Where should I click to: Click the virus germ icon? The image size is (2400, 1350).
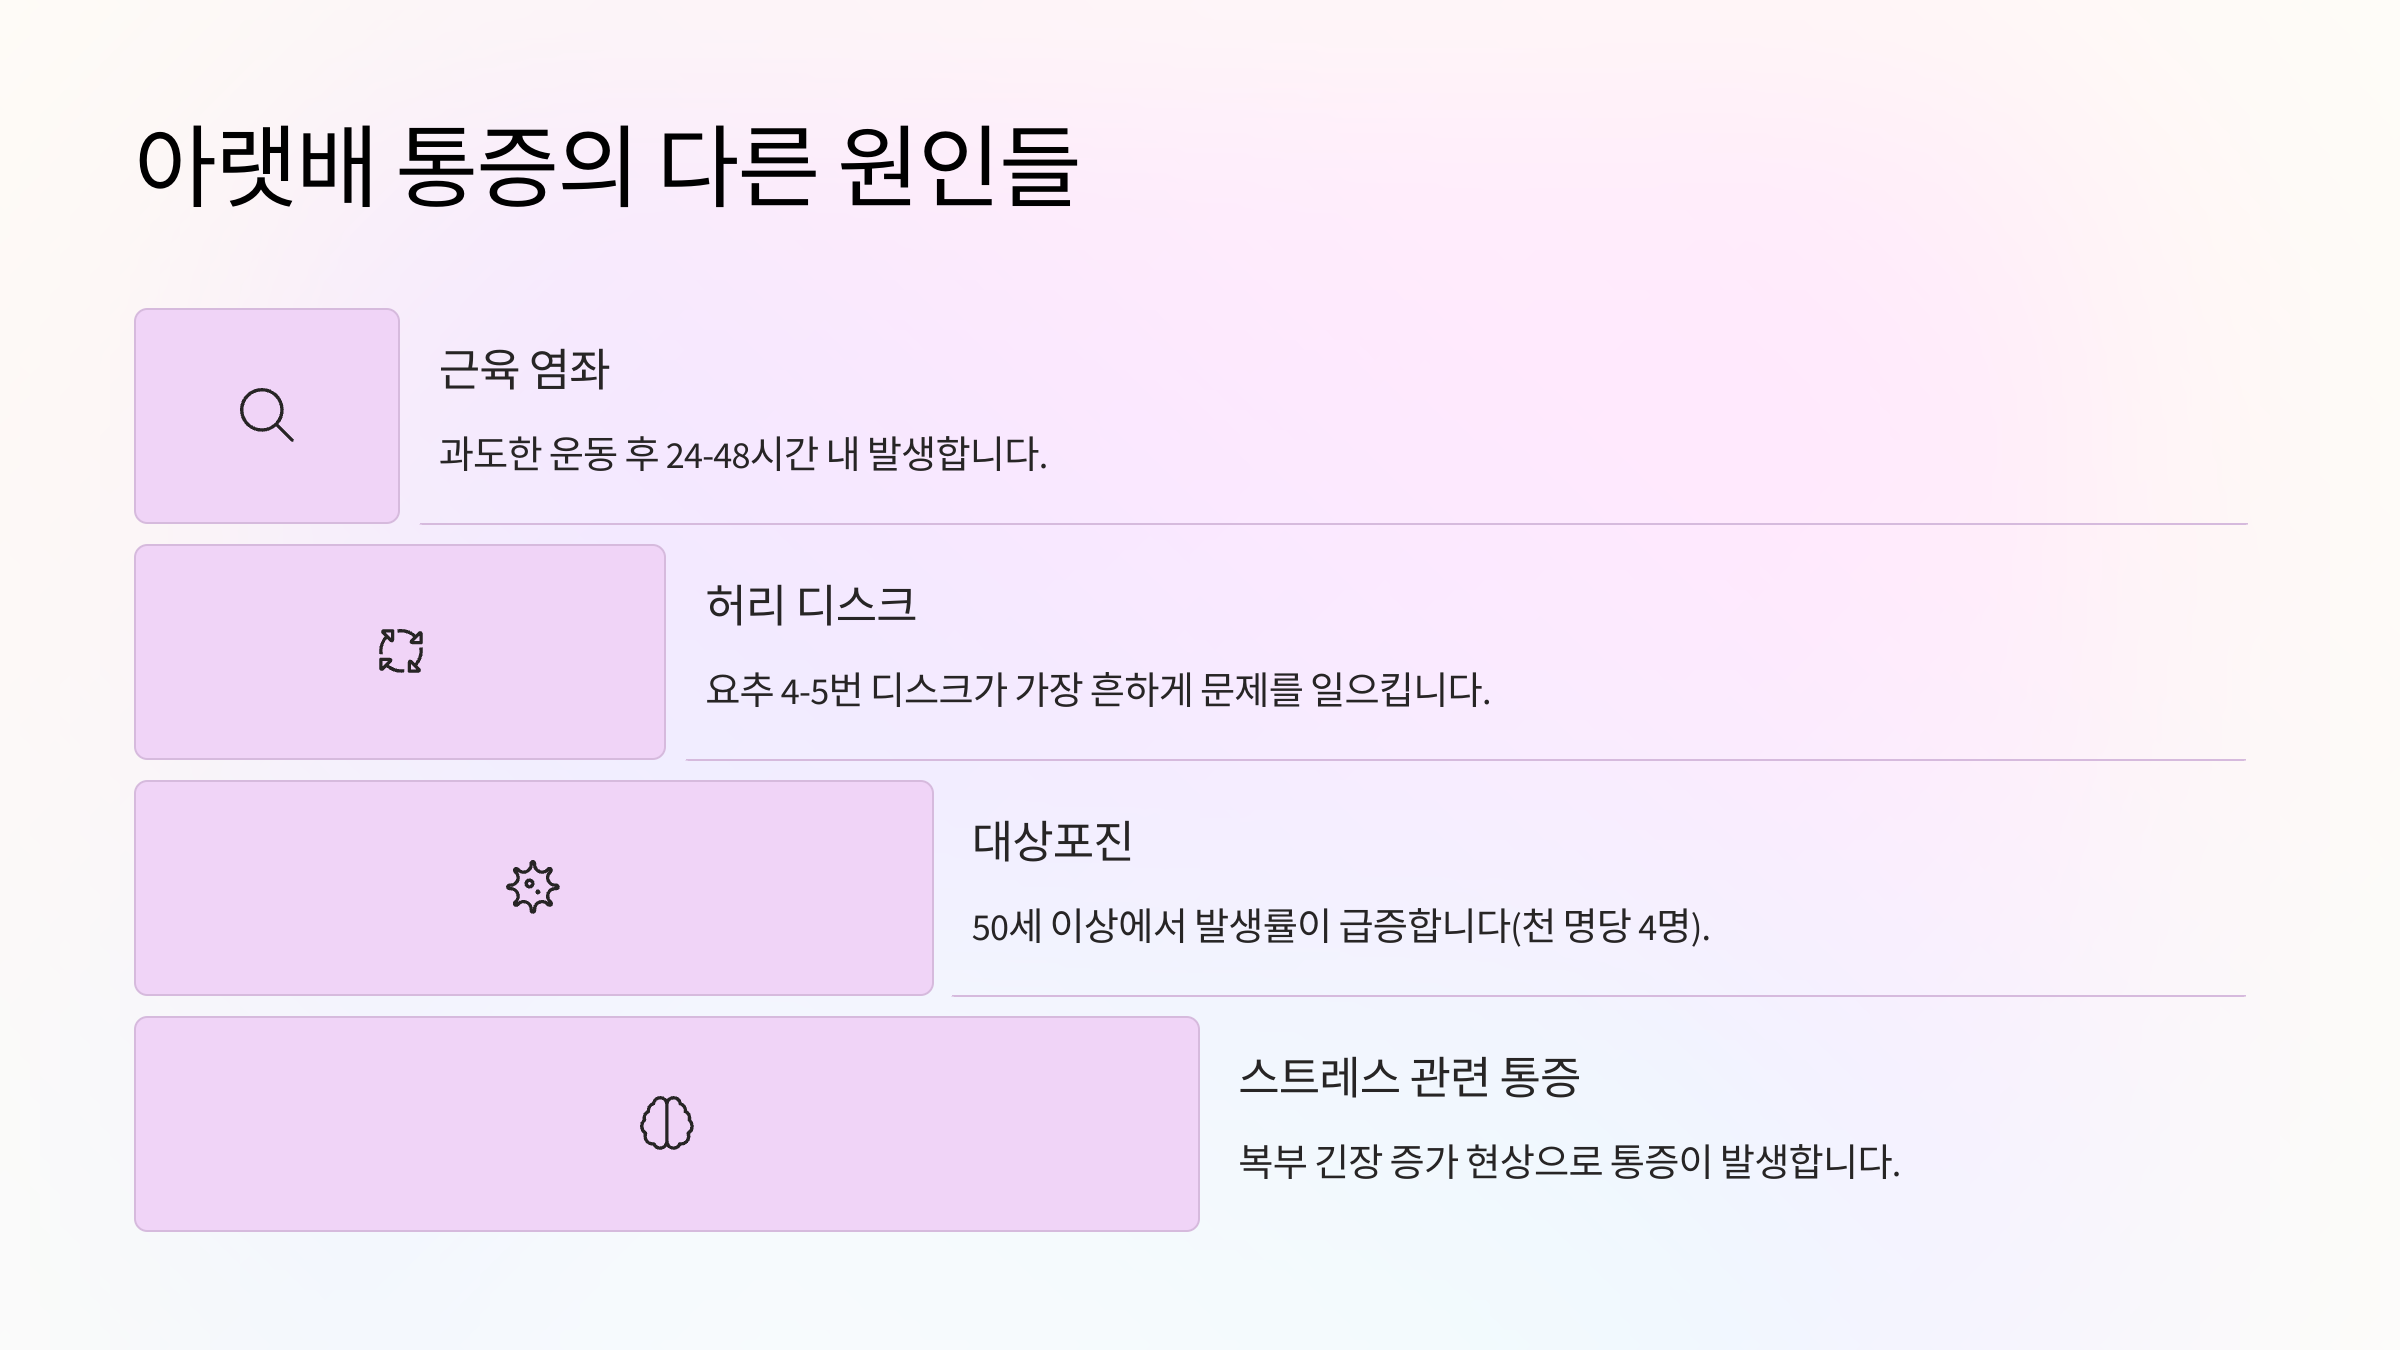[533, 887]
